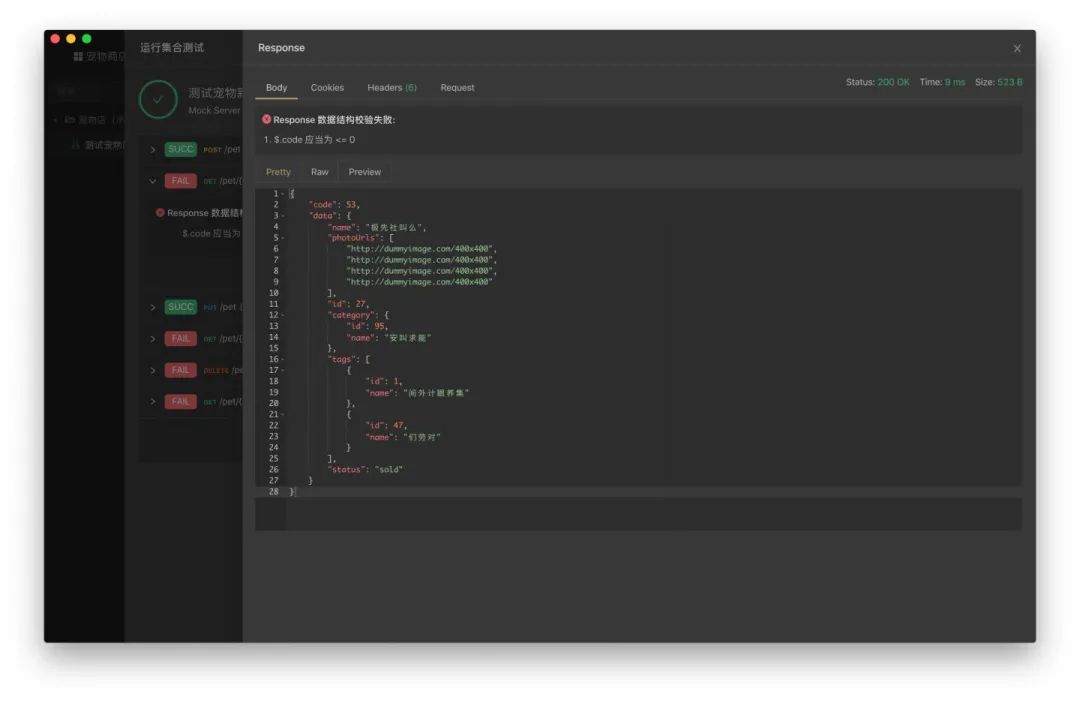Viewport: 1080px width, 701px height.
Task: Click the "code": 53 line in JSON
Action: (334, 205)
